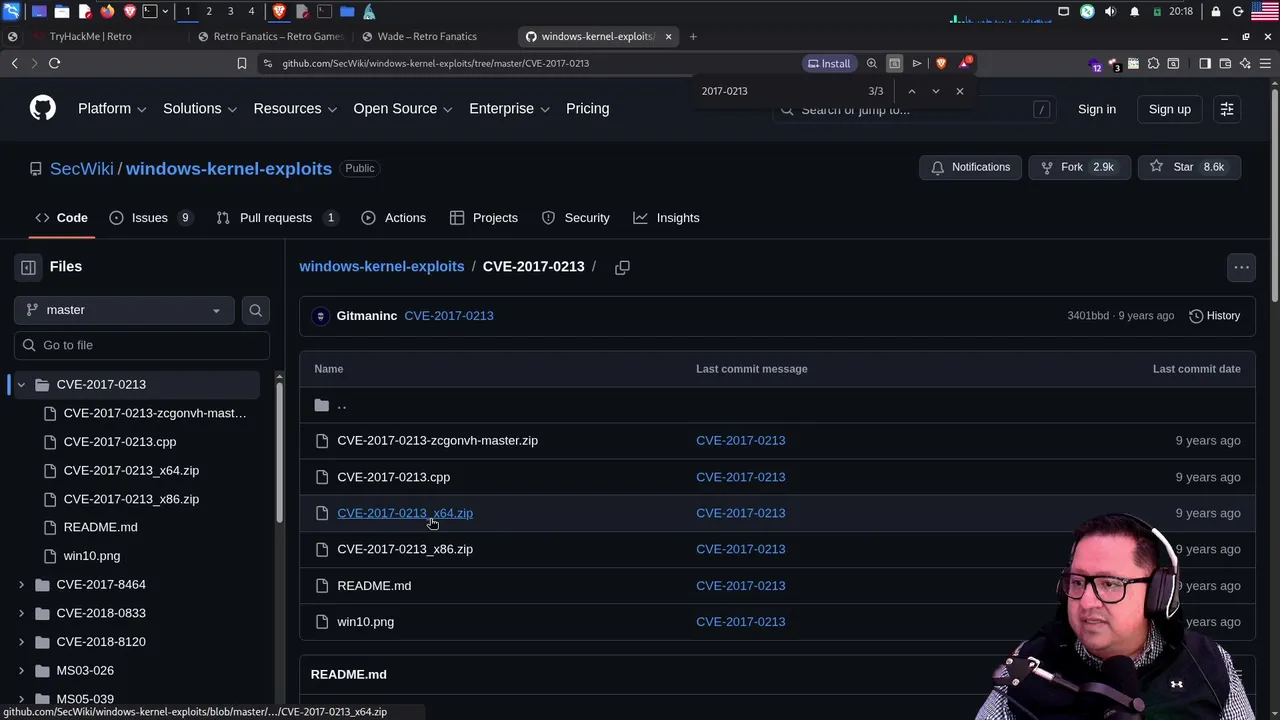This screenshot has height=720, width=1280.
Task: Click the GitHub logo
Action: click(43, 108)
